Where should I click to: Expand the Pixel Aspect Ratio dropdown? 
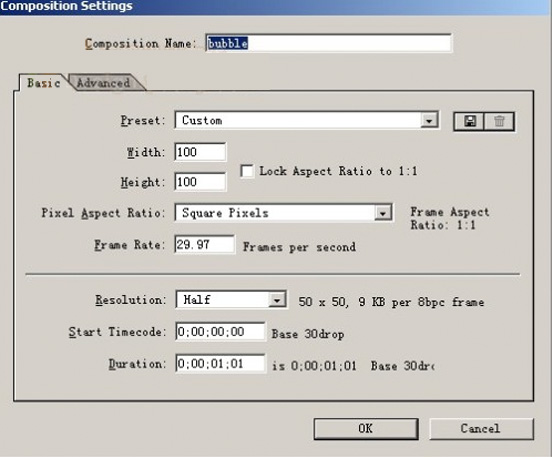click(383, 213)
